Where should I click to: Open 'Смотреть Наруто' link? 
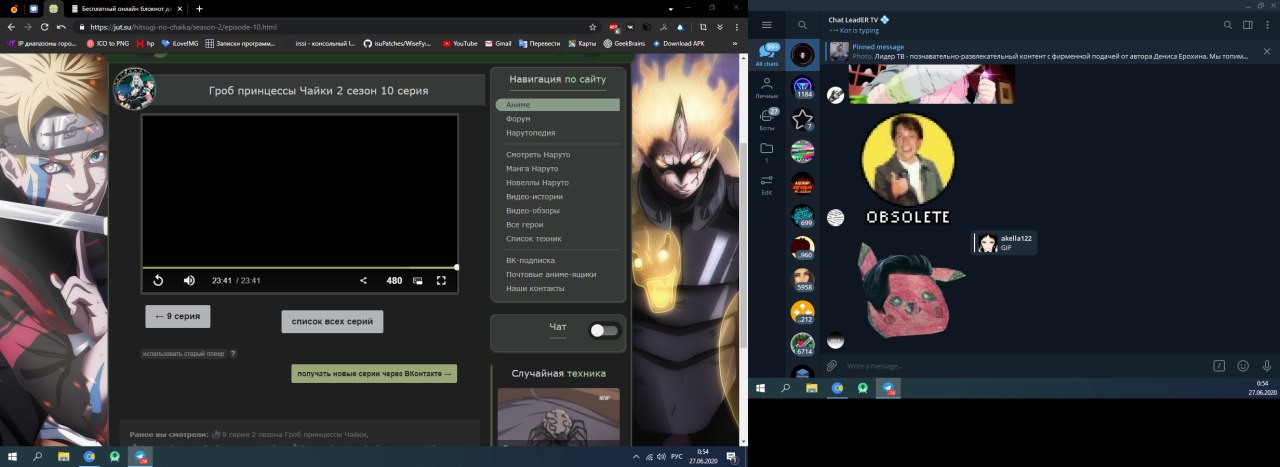coord(537,155)
